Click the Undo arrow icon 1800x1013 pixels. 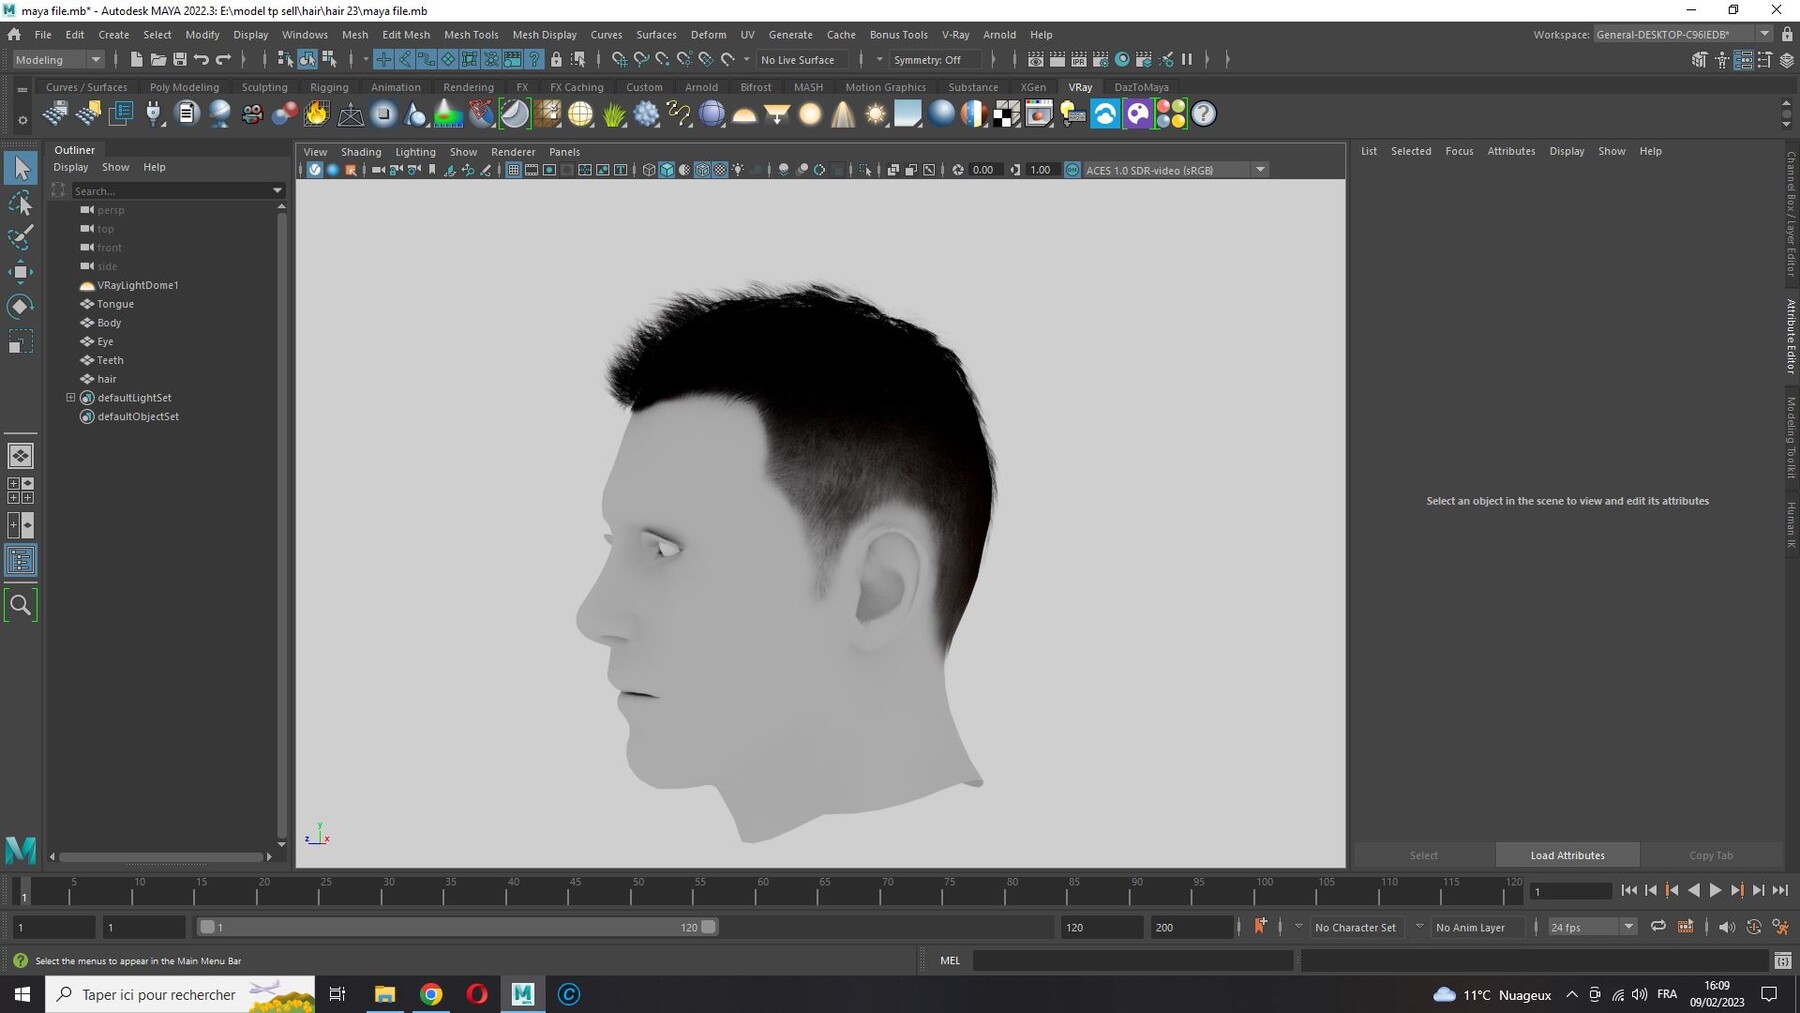click(201, 60)
